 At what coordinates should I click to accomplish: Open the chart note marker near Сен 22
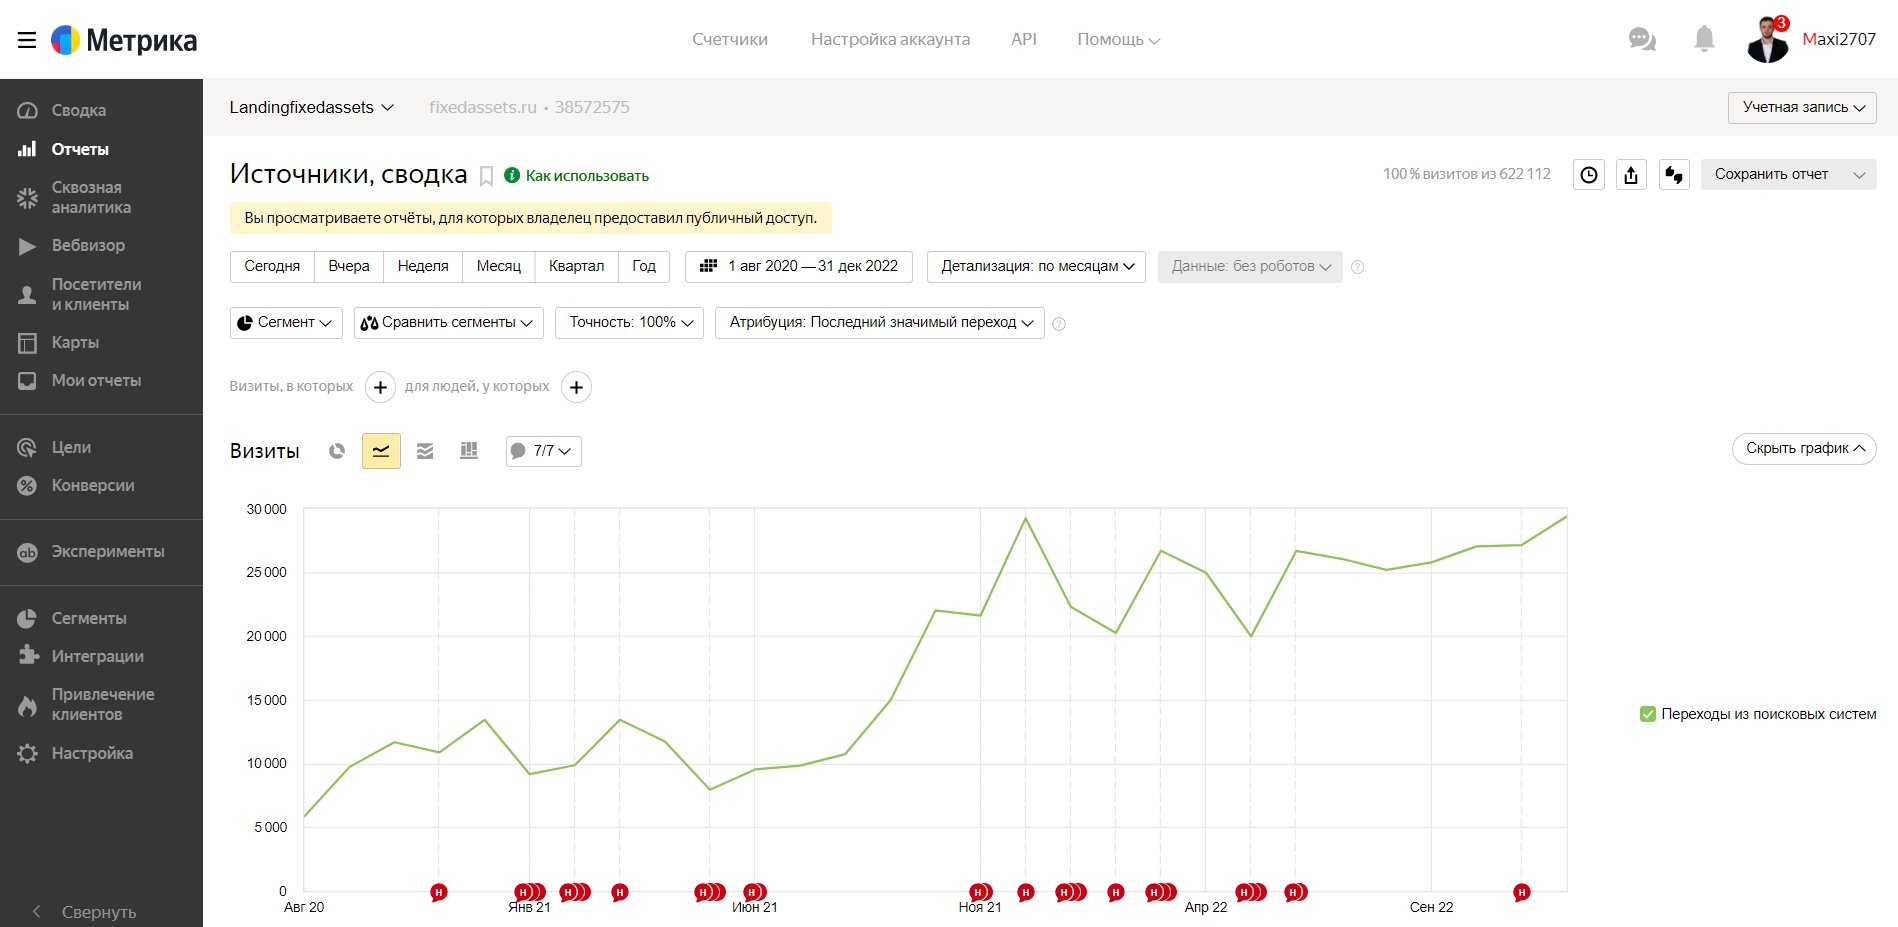(1521, 892)
